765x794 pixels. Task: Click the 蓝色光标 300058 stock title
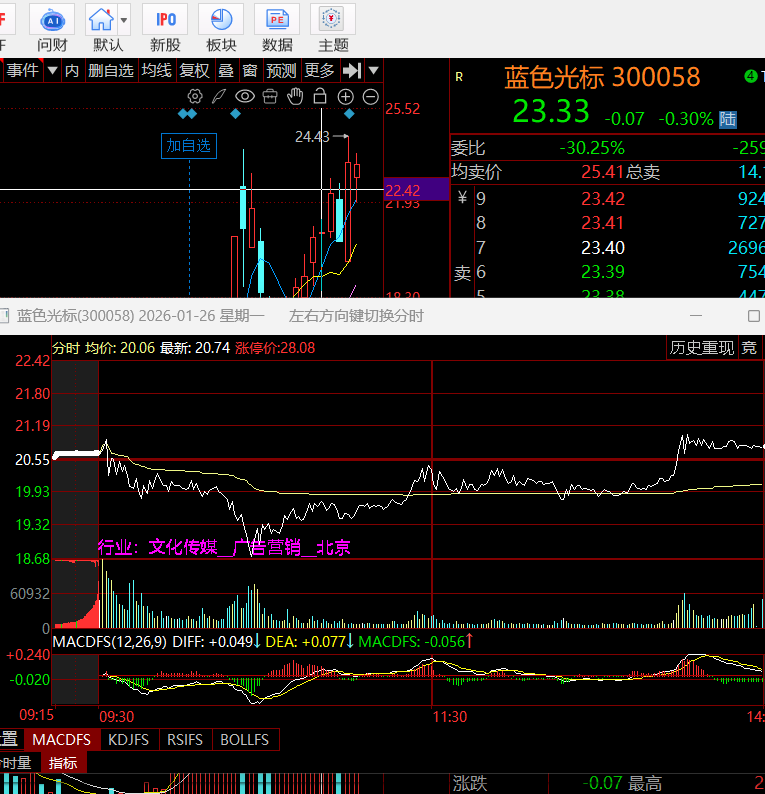pyautogui.click(x=602, y=77)
